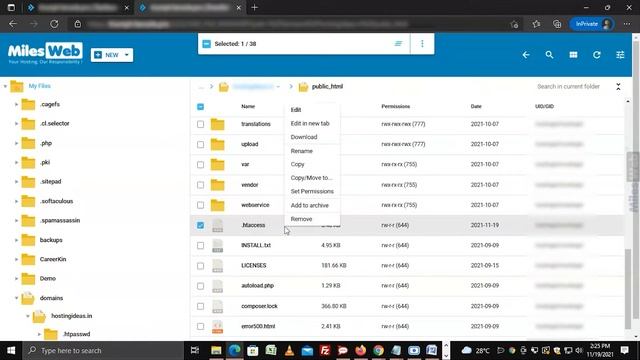Collapse the hostingideas.in tree folder

[x=28, y=316]
